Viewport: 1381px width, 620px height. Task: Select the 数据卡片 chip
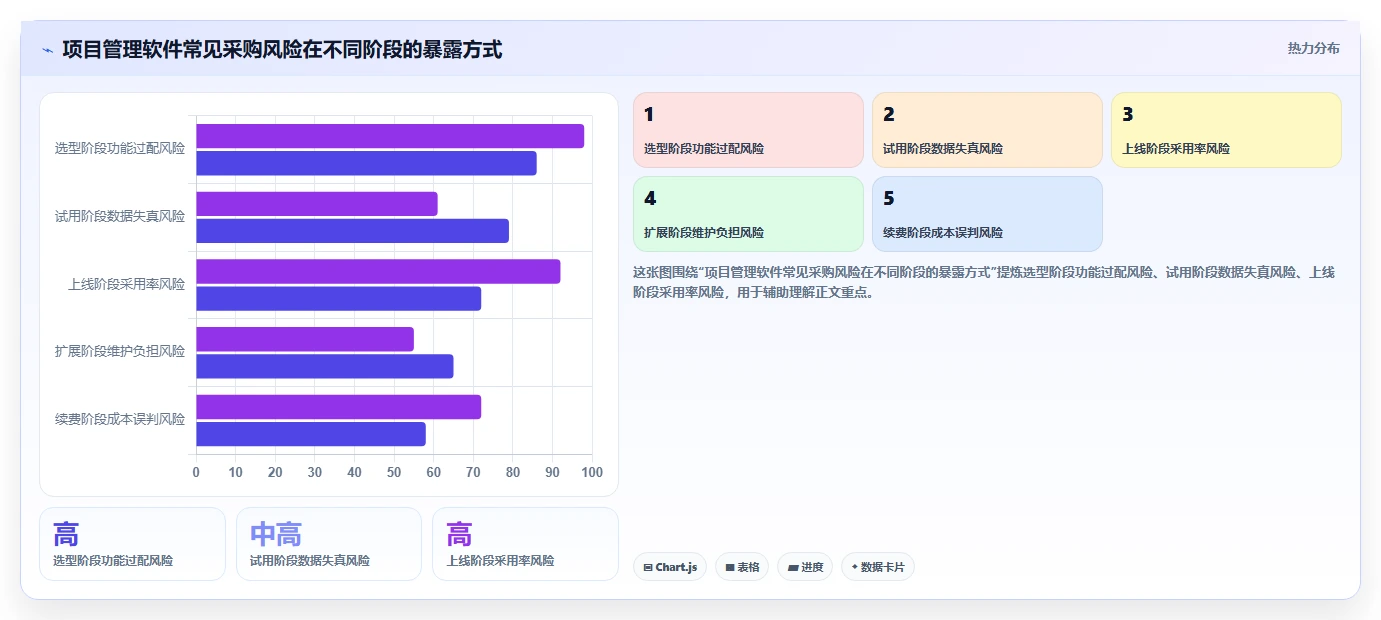coord(878,567)
